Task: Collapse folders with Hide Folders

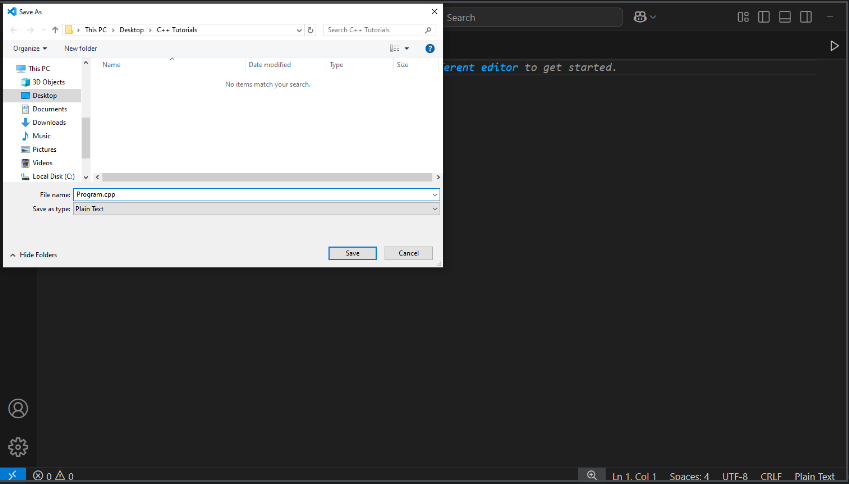Action: (x=34, y=254)
